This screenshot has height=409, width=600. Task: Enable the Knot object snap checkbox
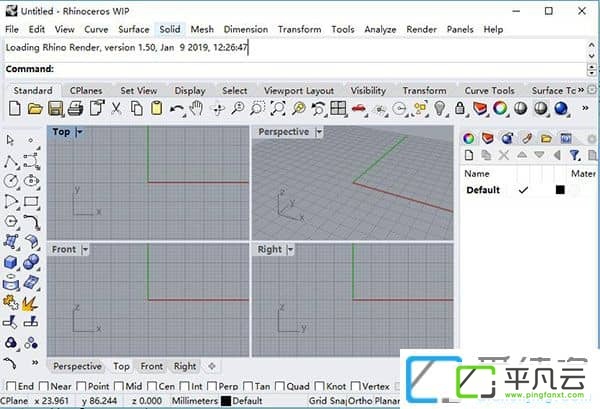click(320, 386)
